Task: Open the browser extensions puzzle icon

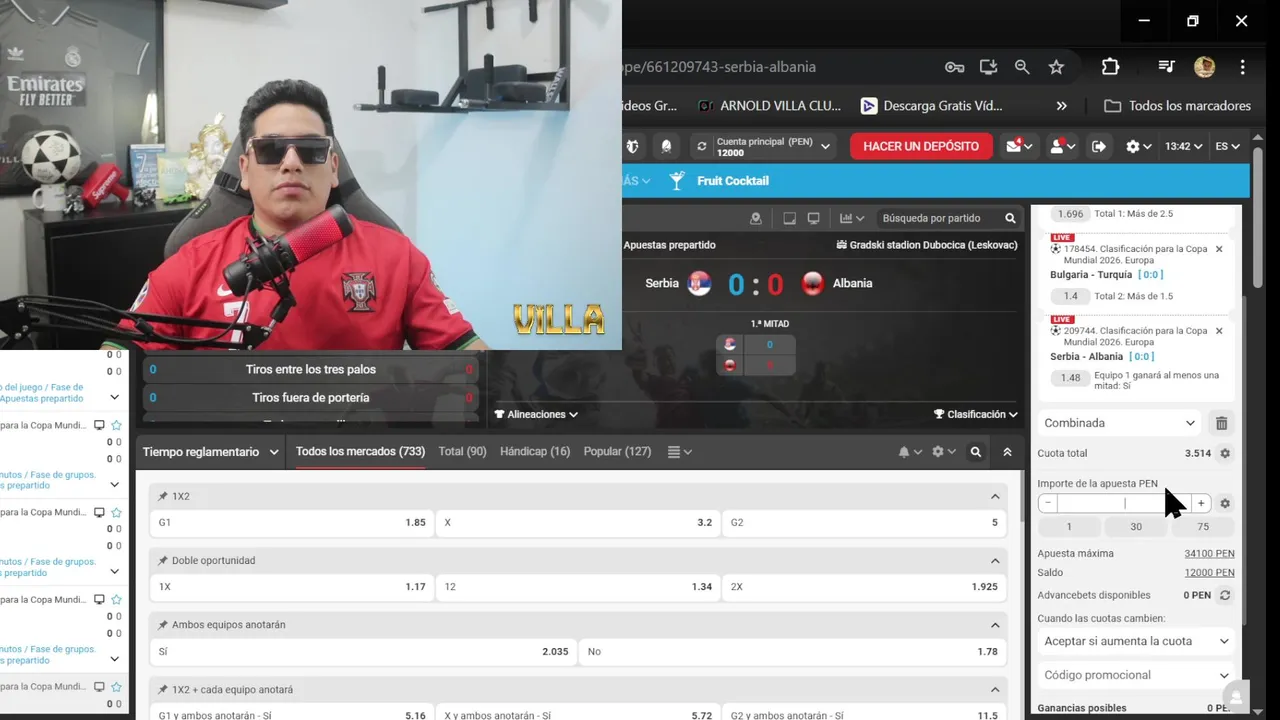Action: (1110, 67)
